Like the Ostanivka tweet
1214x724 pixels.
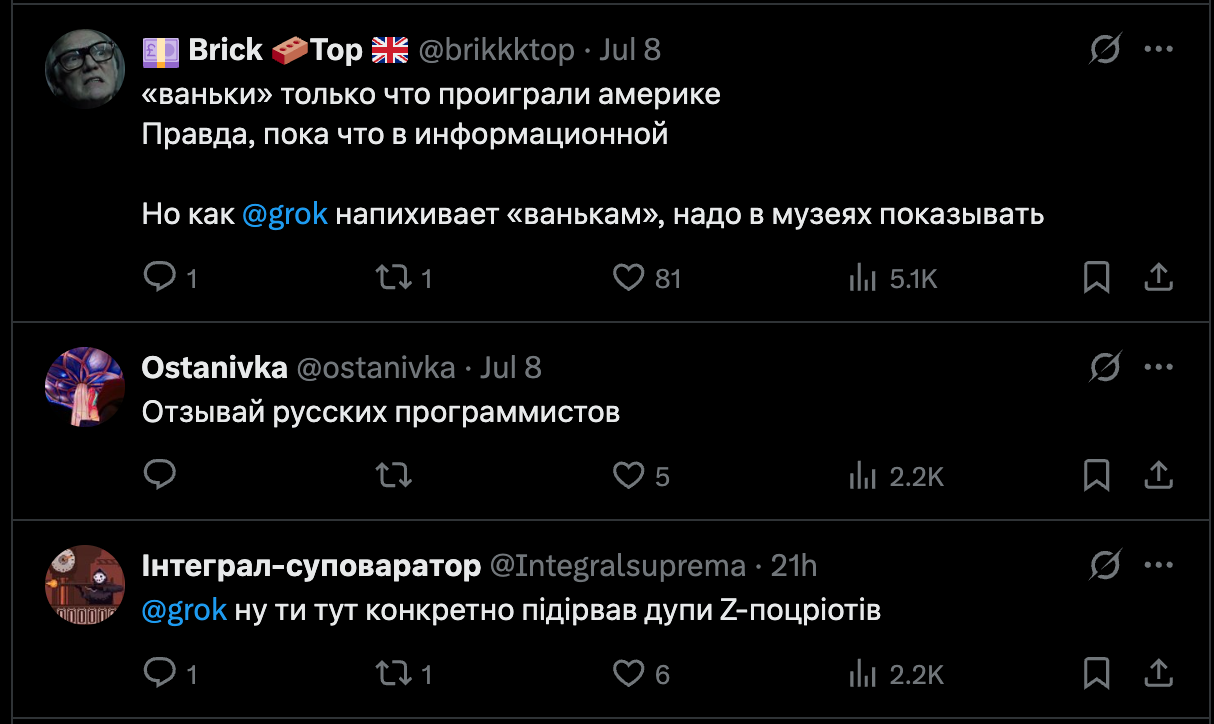pos(628,475)
